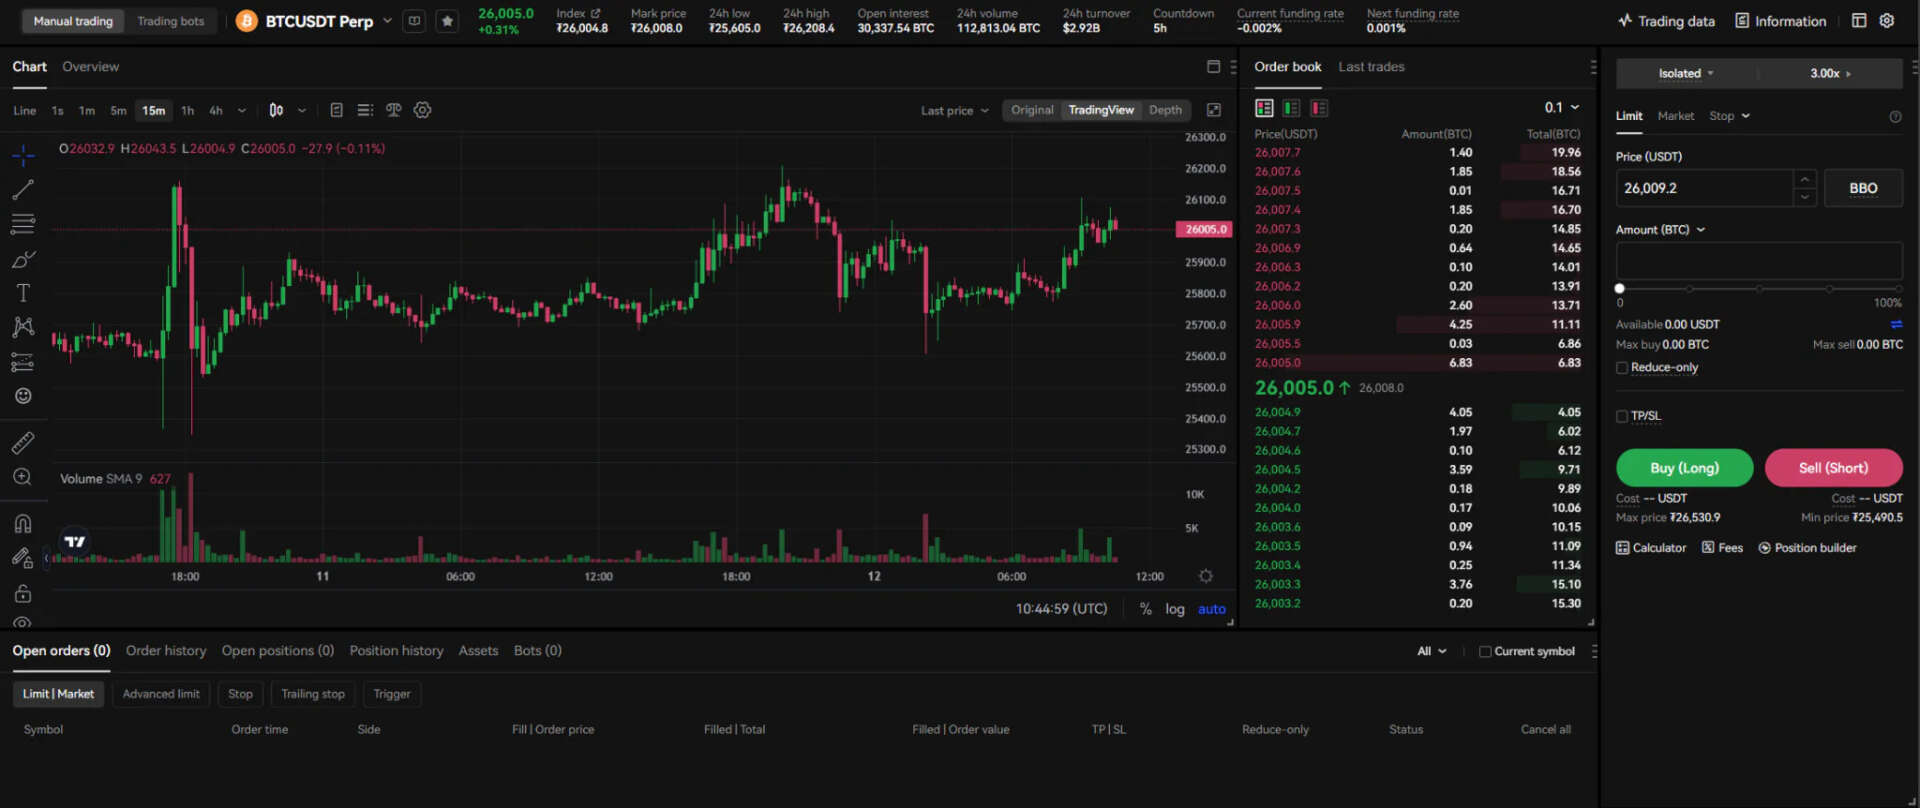Open the Position builder link
The width and height of the screenshot is (1920, 808).
[x=1808, y=548]
